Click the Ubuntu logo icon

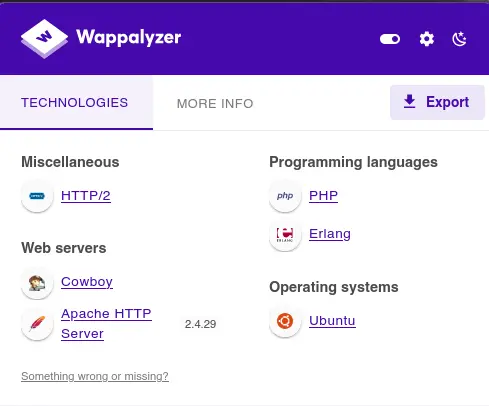(x=285, y=321)
